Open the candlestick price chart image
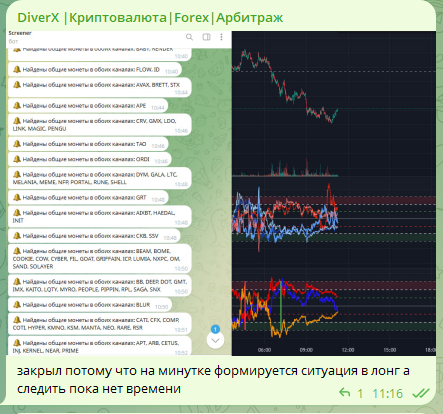Viewport: 443px width, 414px height. pyautogui.click(x=334, y=193)
